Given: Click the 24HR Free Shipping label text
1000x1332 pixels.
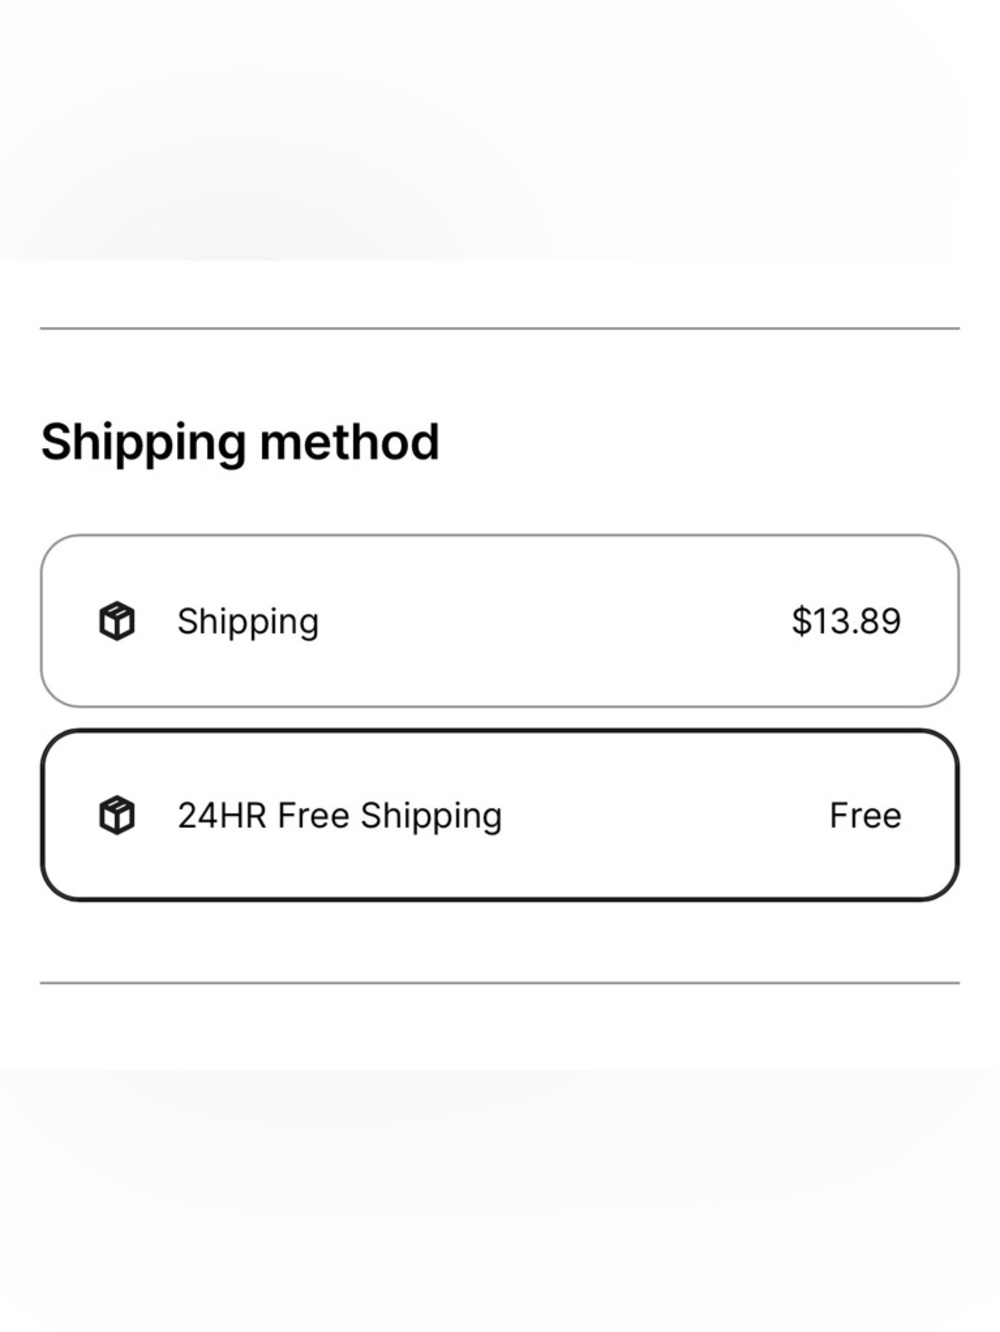Looking at the screenshot, I should [339, 814].
